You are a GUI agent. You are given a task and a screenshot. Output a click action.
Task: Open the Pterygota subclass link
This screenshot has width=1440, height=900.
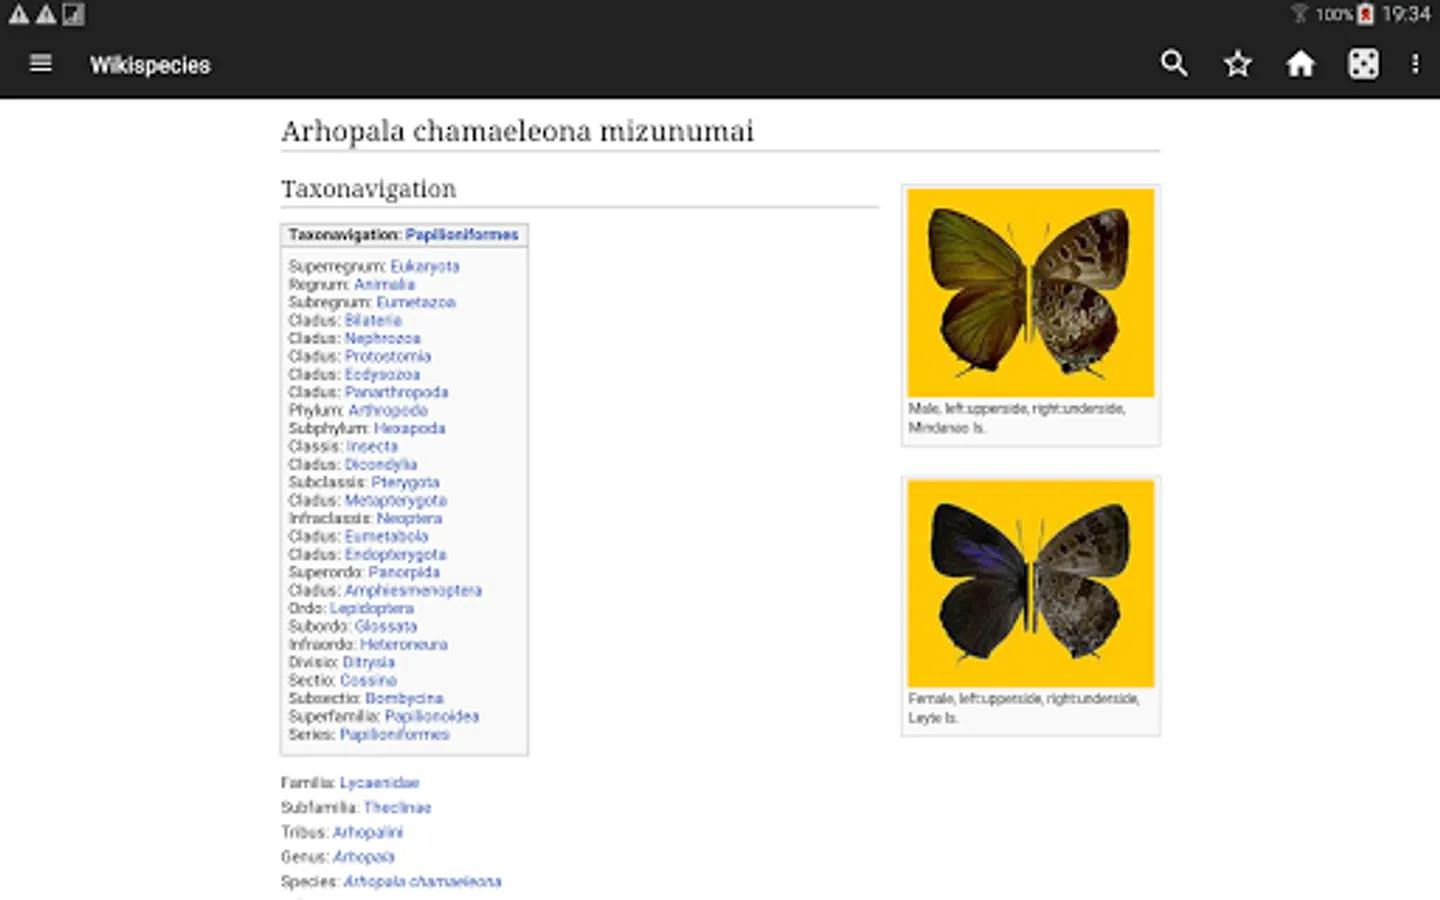click(406, 482)
